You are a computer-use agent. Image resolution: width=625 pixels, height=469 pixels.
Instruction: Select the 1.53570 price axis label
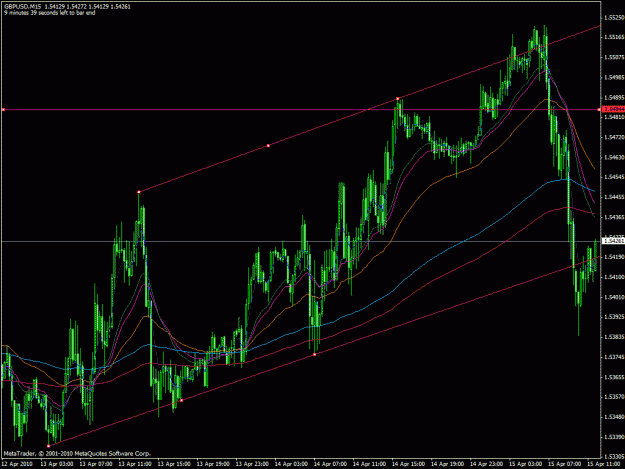point(614,397)
